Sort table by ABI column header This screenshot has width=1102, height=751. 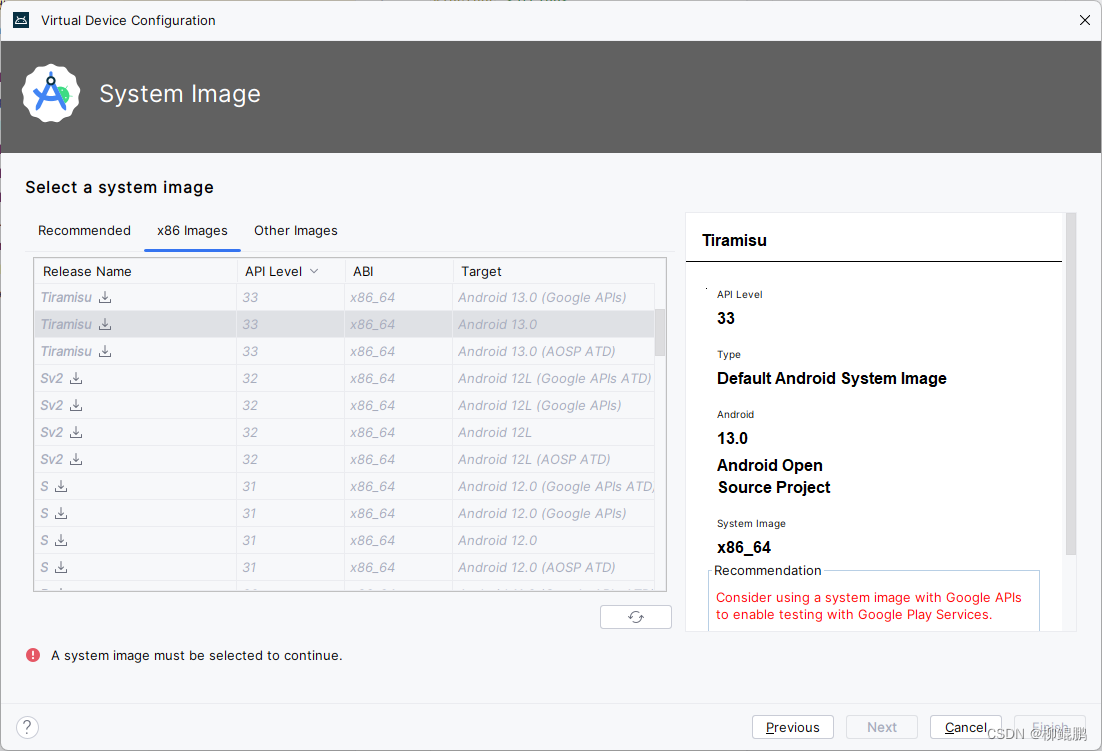point(398,271)
